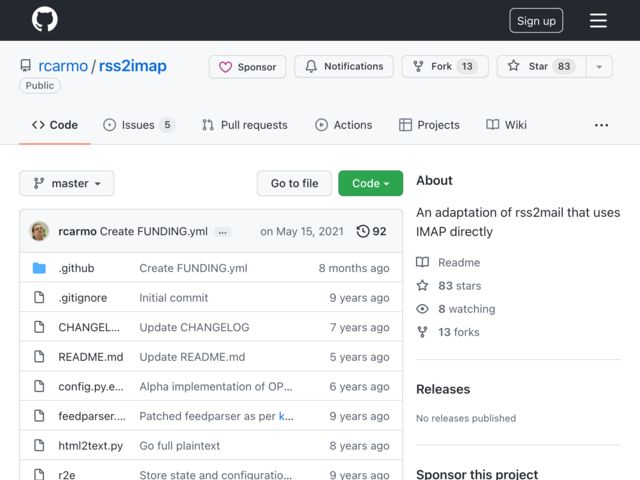
Task: Open the Create FUNDING.yml message in the .github row
Action: coord(193,268)
